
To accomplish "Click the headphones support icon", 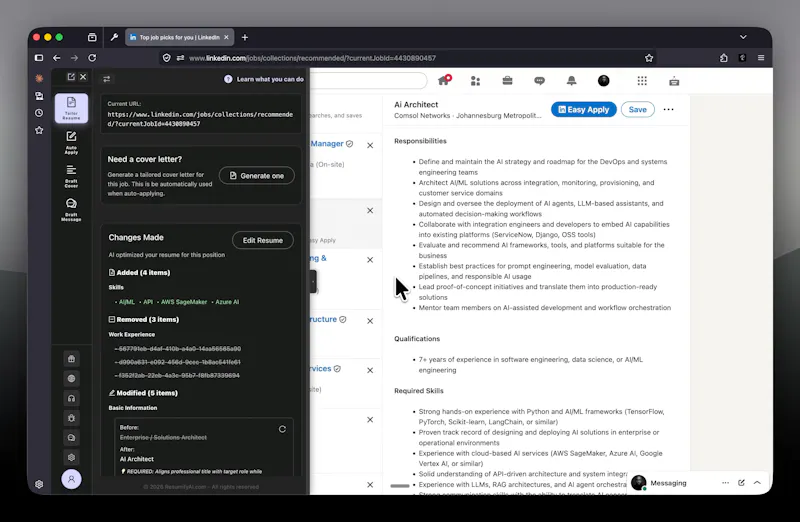I will pos(71,398).
